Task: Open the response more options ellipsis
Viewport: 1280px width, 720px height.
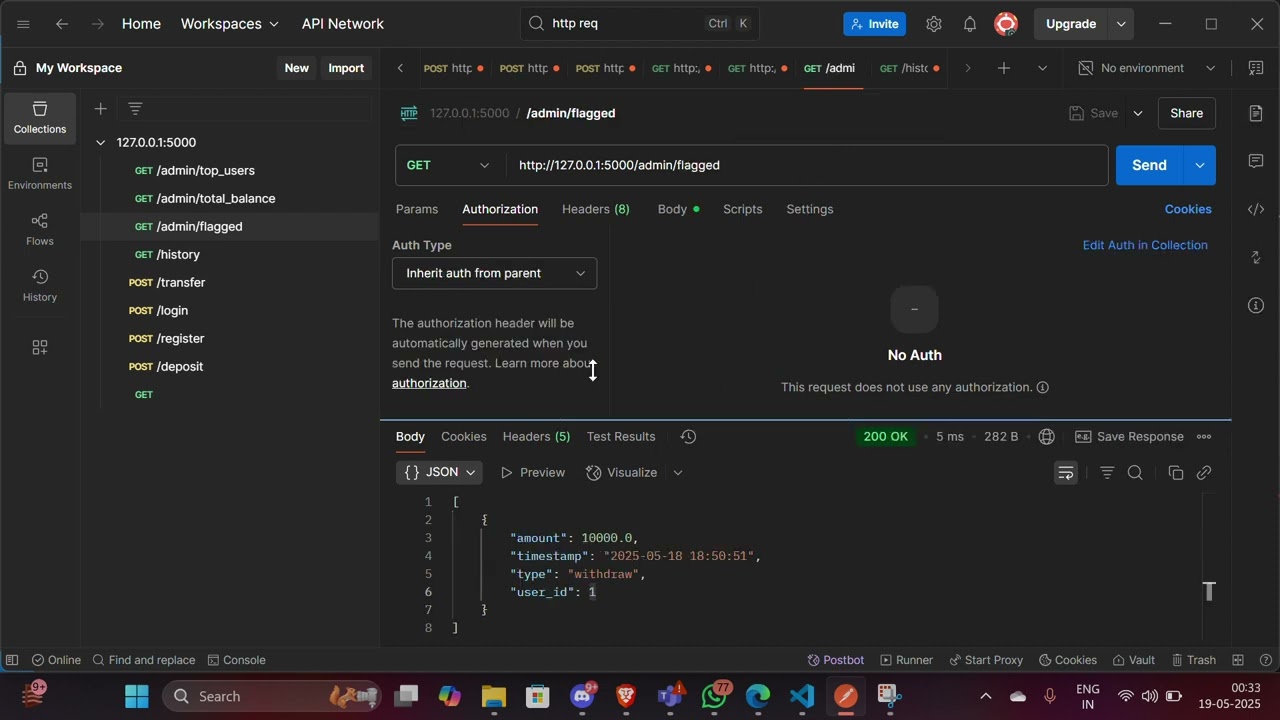Action: coord(1204,437)
